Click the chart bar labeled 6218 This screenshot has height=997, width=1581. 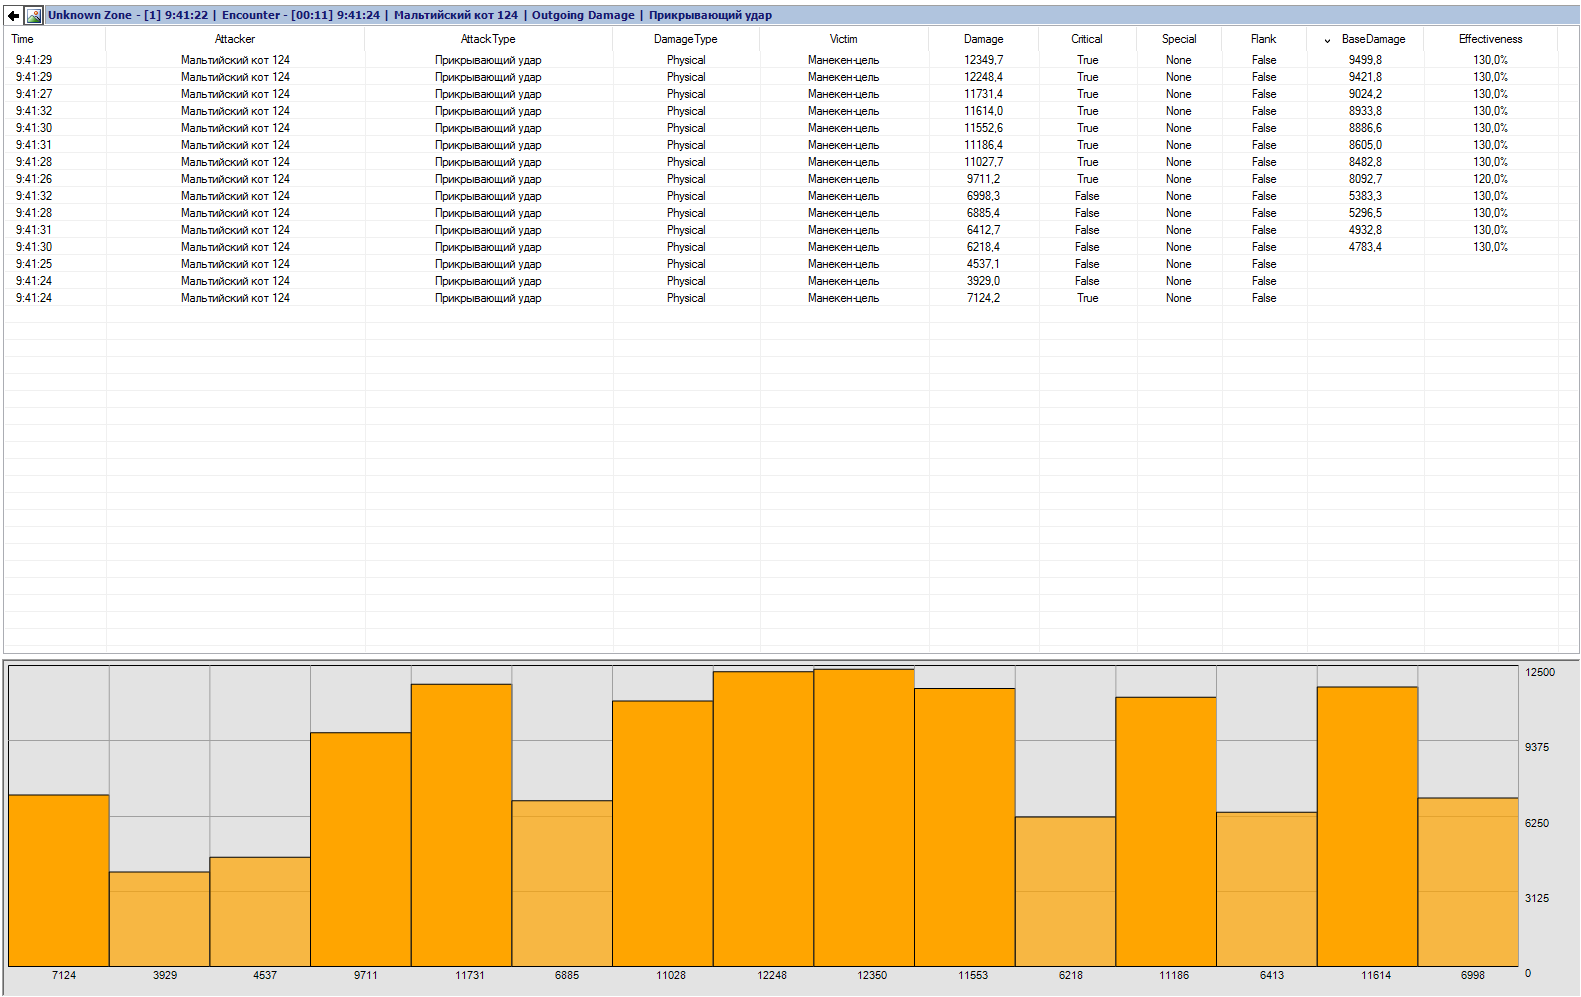[1066, 891]
